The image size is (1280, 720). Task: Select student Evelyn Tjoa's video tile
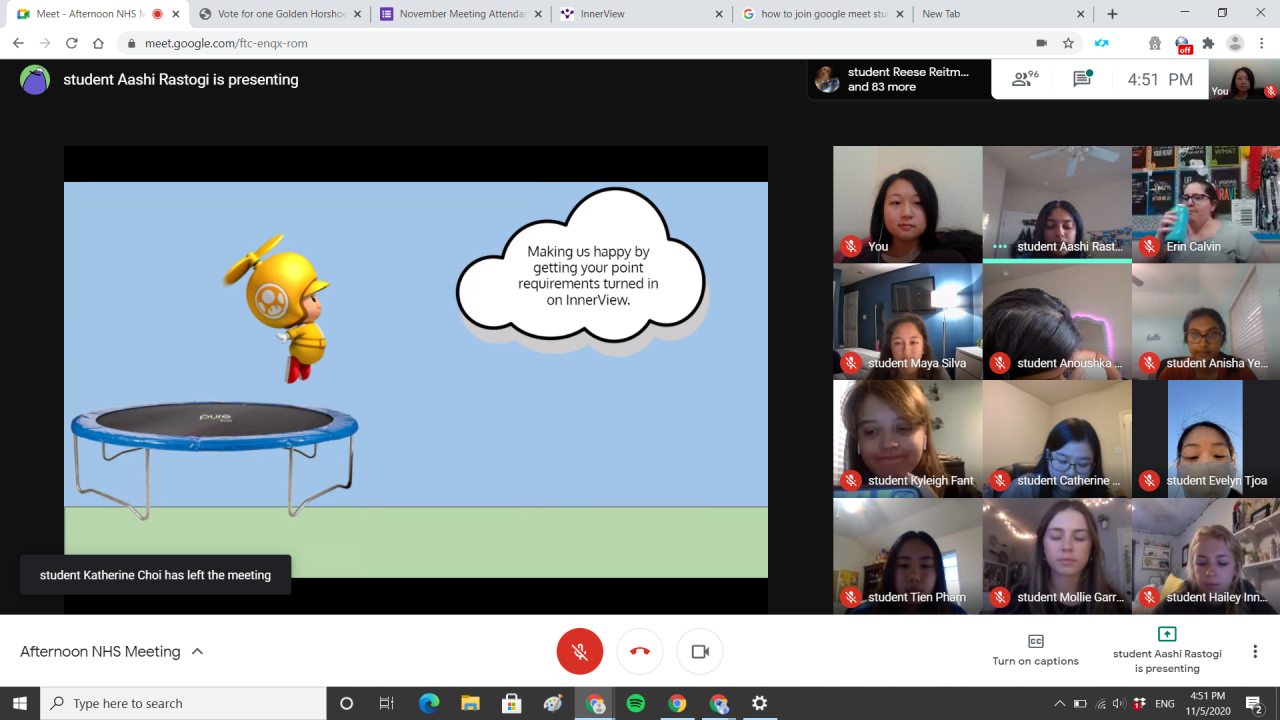point(1206,439)
